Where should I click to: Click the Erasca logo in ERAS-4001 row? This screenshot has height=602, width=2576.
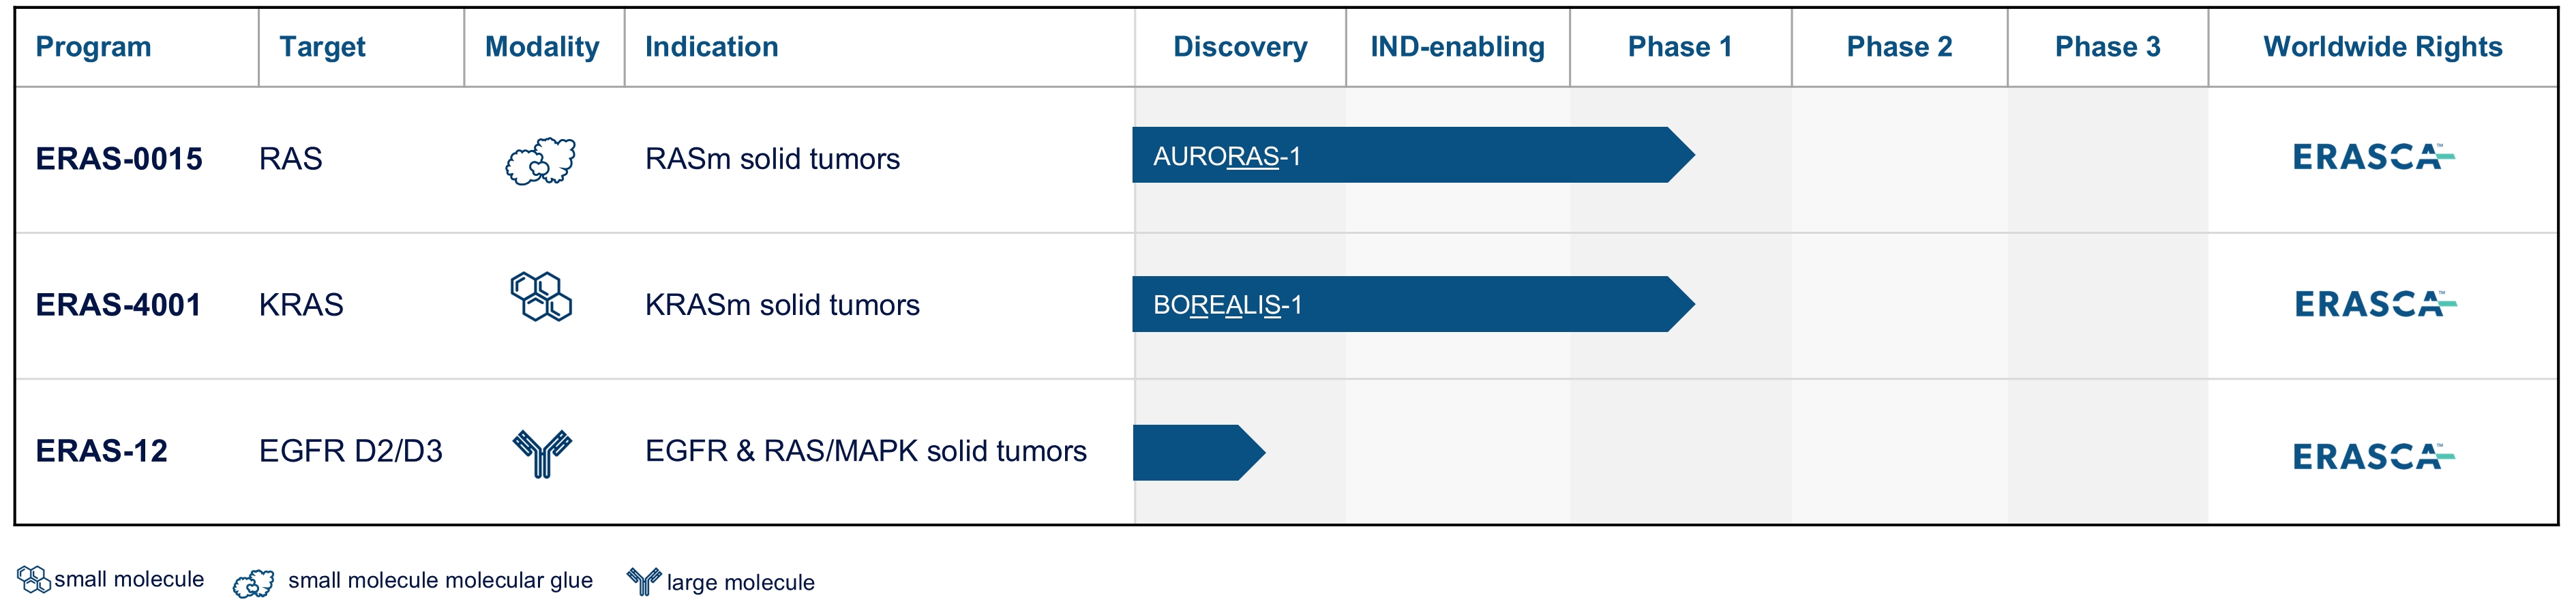2374,304
